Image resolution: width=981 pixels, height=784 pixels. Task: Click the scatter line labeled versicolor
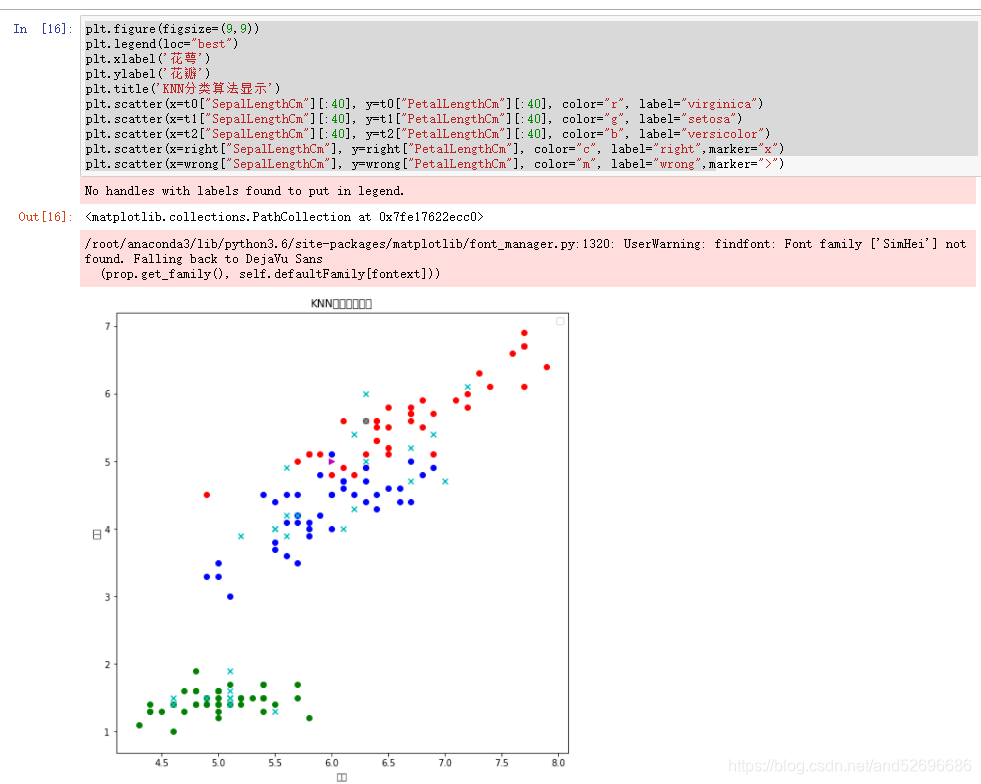coord(428,134)
